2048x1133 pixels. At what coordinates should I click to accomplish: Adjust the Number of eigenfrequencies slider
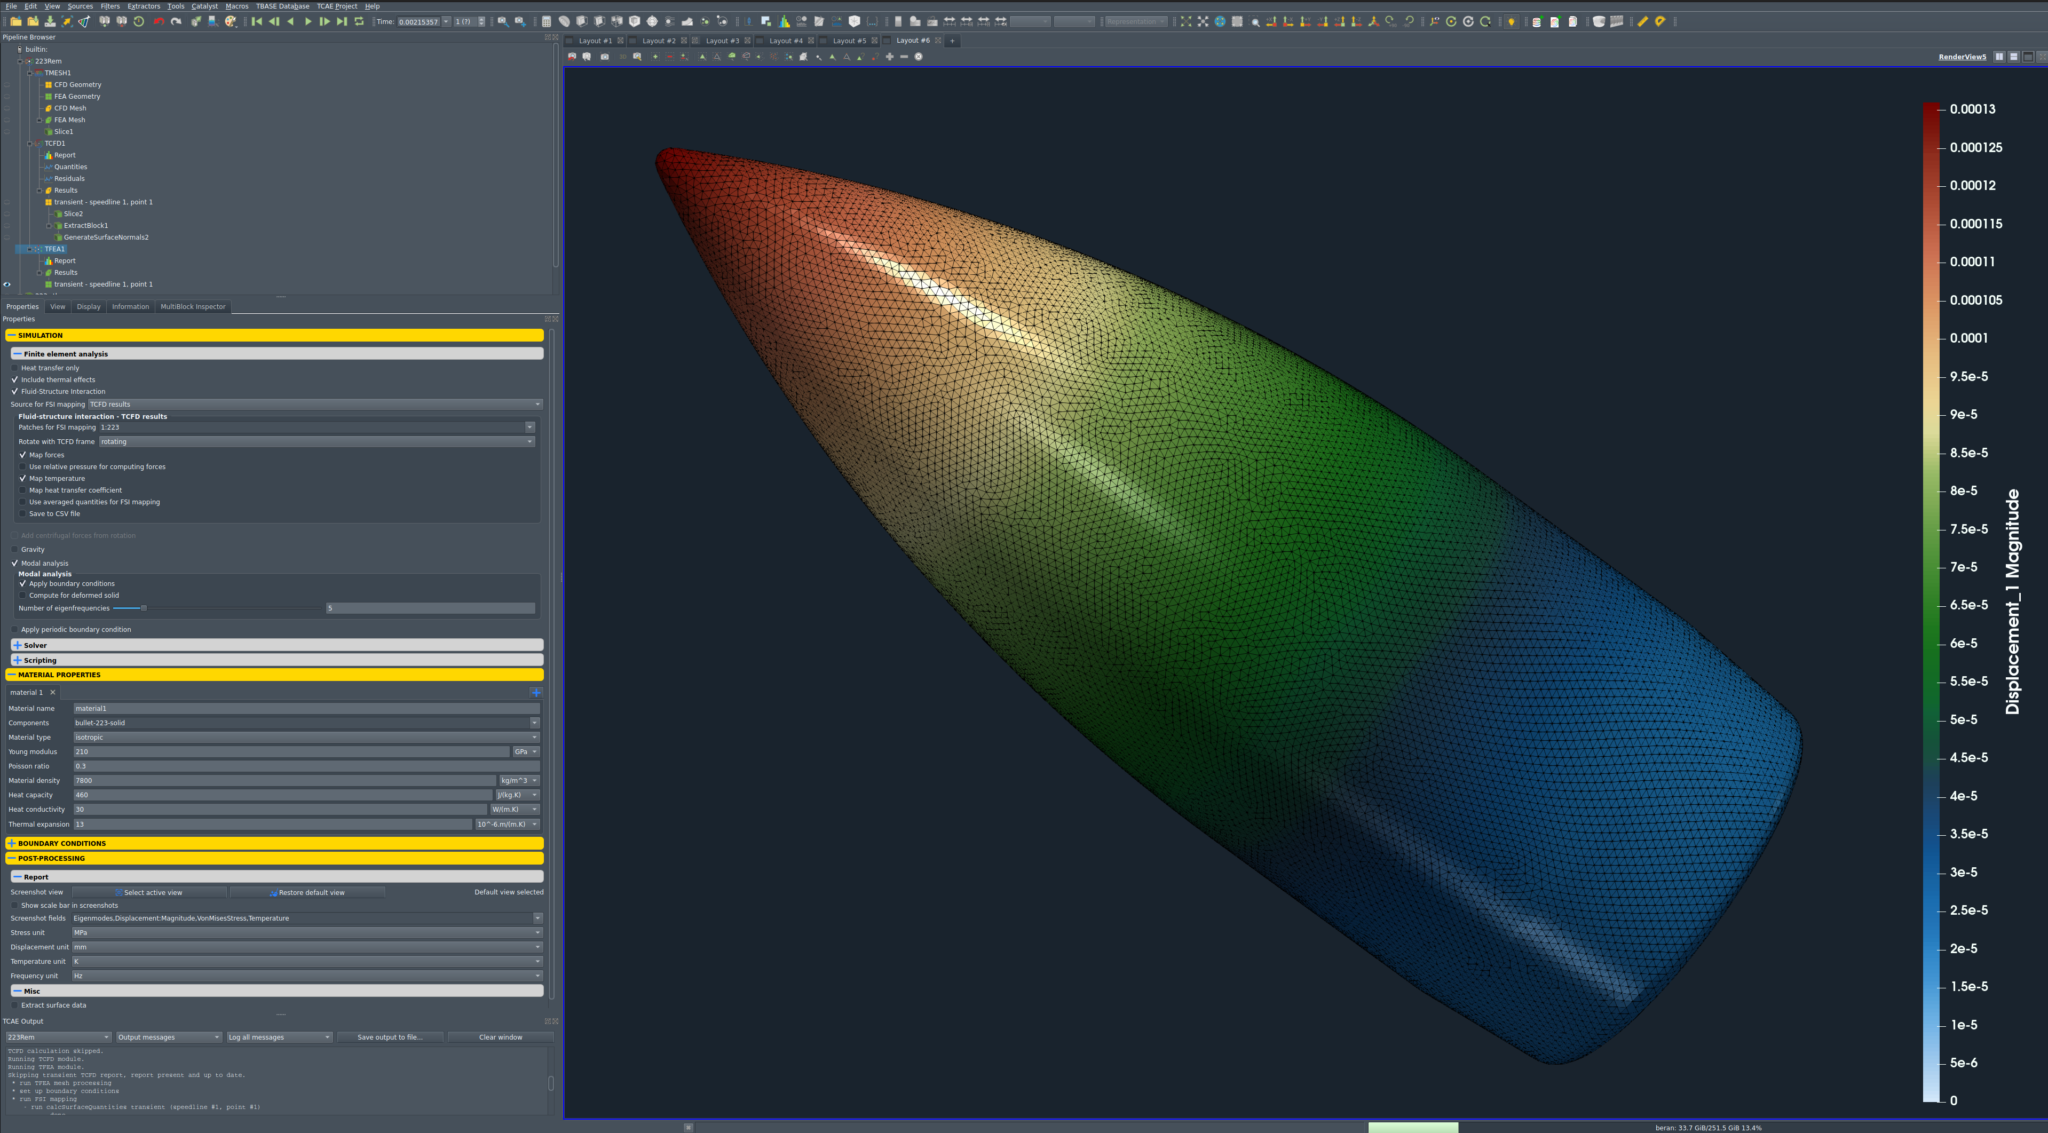click(143, 607)
